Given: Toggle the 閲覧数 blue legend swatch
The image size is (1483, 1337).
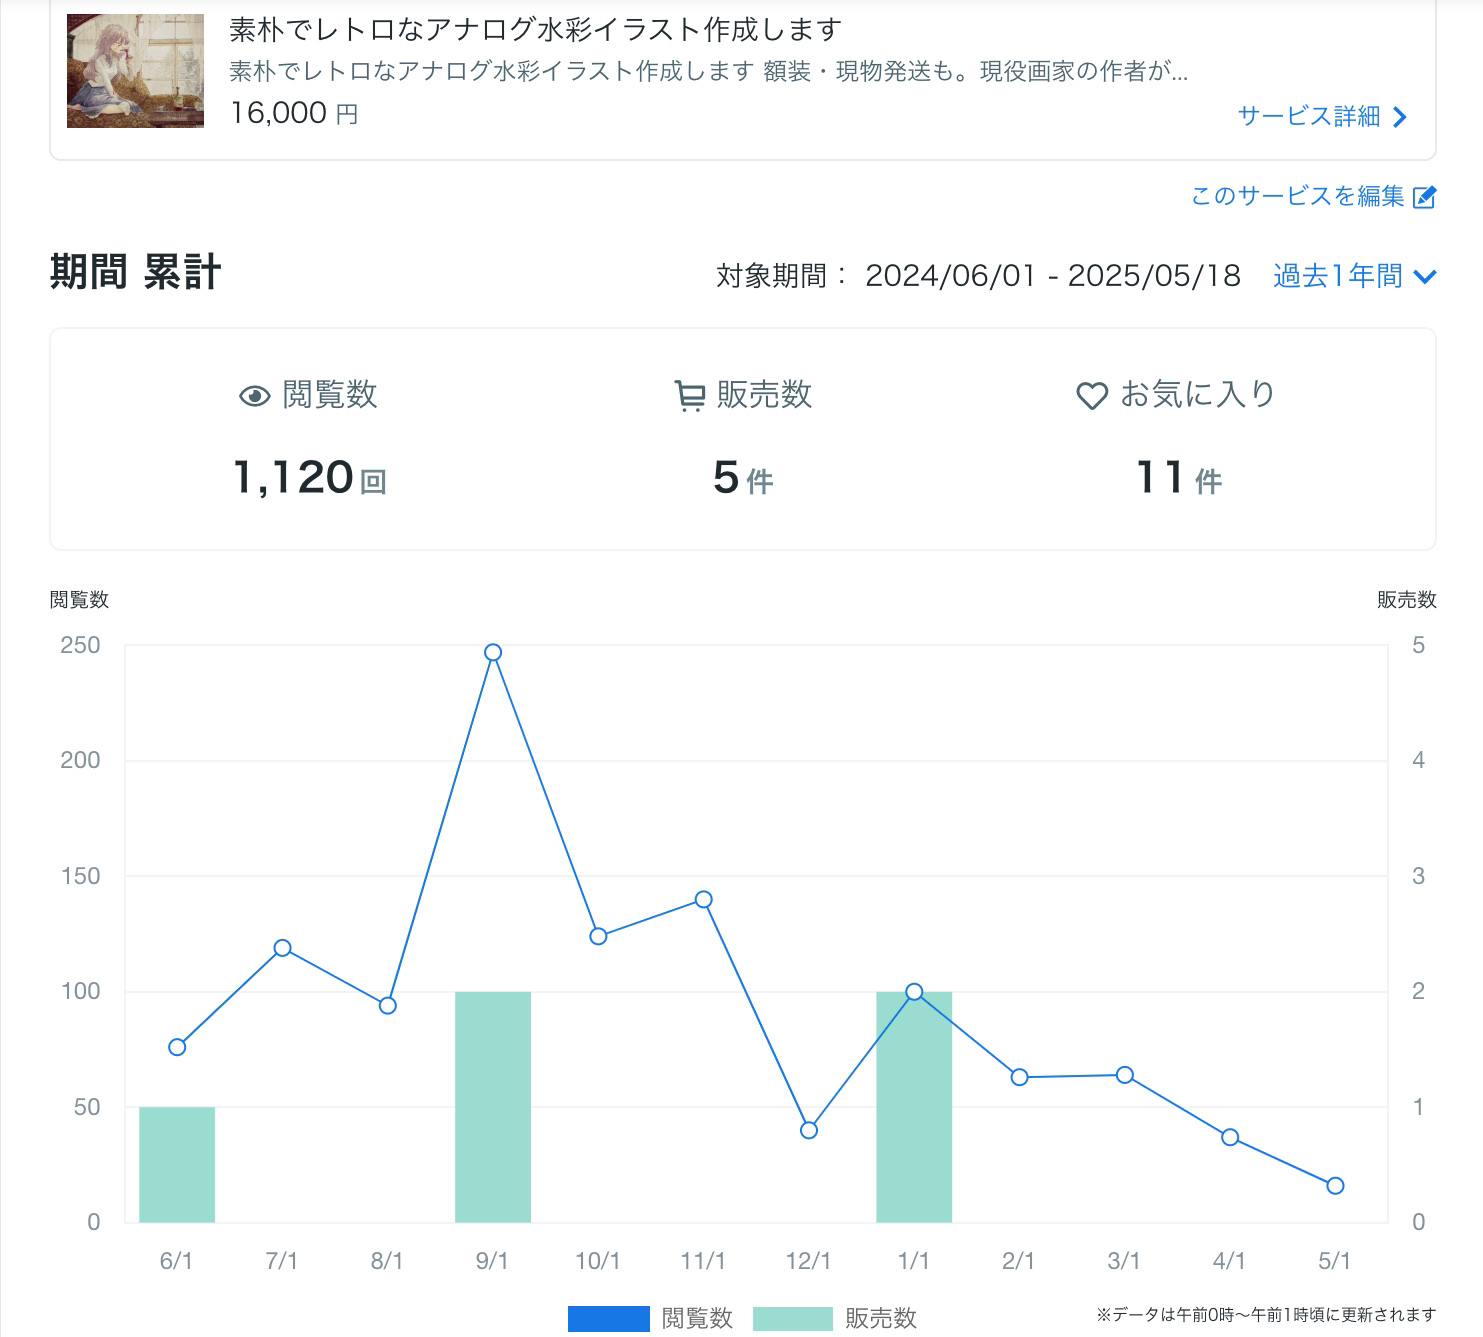Looking at the screenshot, I should (x=608, y=1318).
